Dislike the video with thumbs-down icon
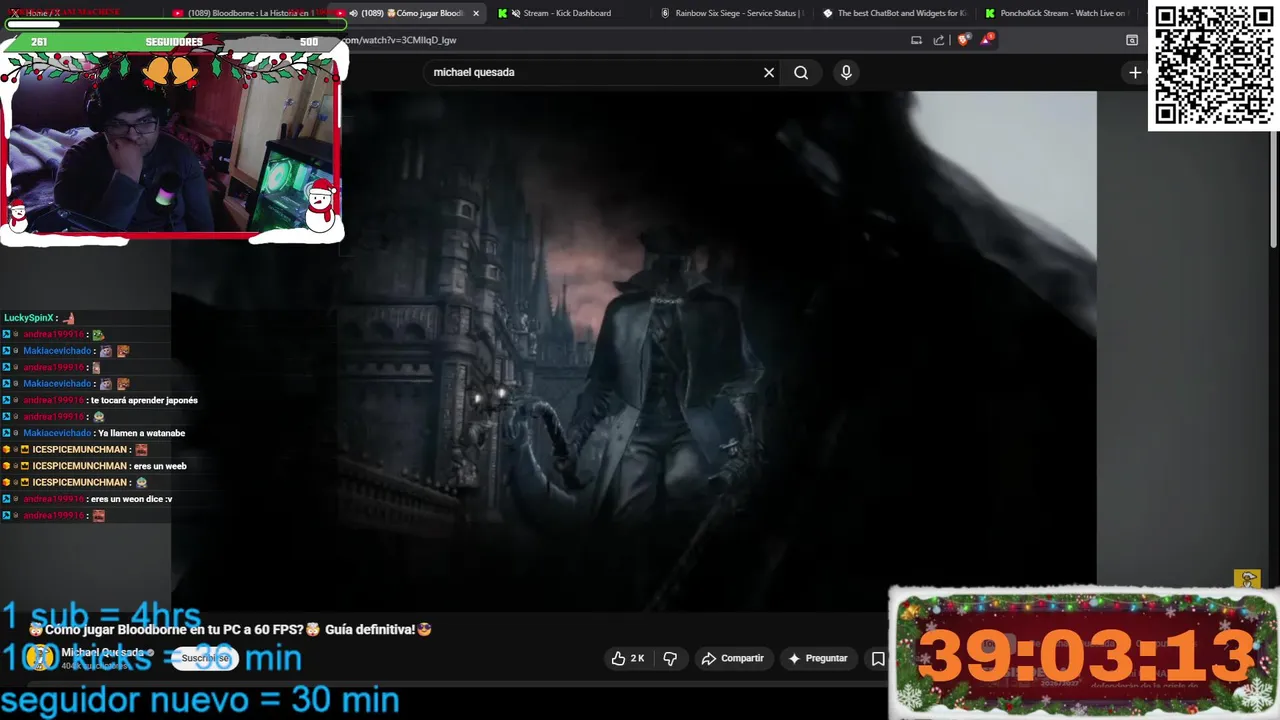Screen dimensions: 1280x720 (x=670, y=658)
